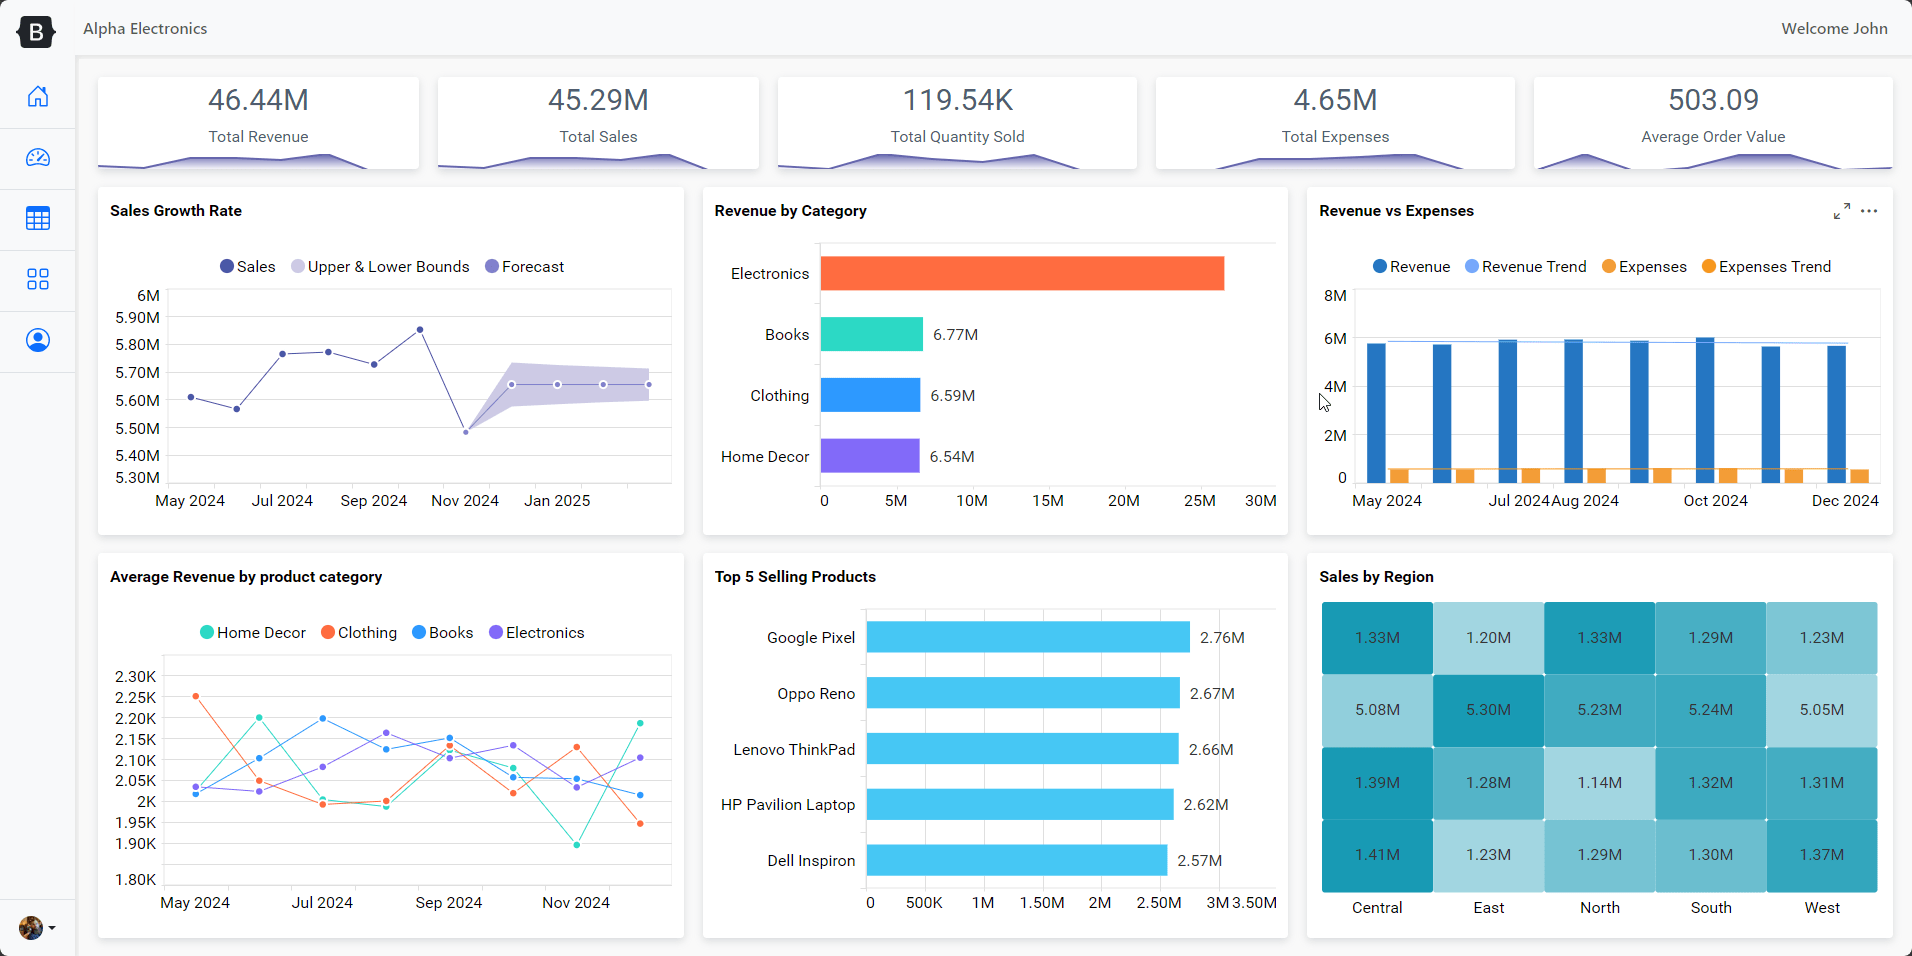Screen dimensions: 1912x956
Task: Click the 2.57M Dell Inspiron value label
Action: click(x=1199, y=861)
